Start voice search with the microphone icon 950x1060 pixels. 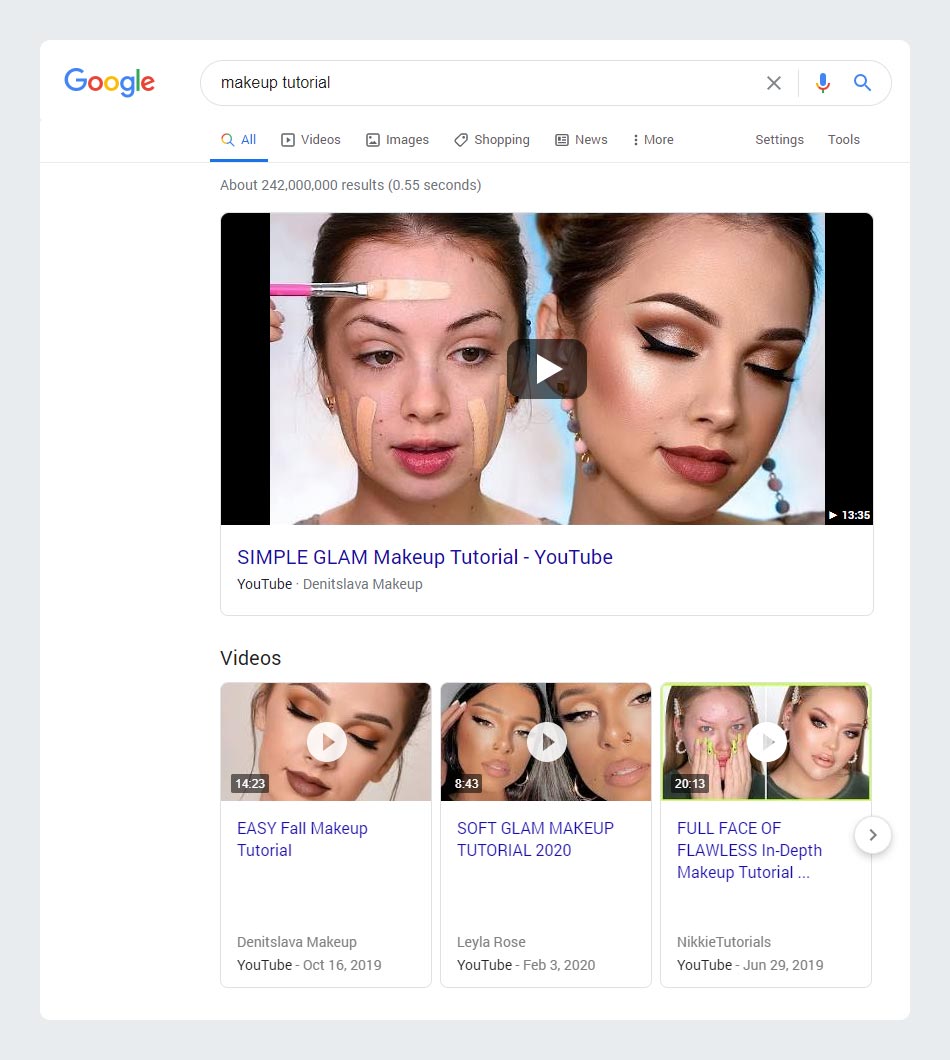click(x=823, y=83)
